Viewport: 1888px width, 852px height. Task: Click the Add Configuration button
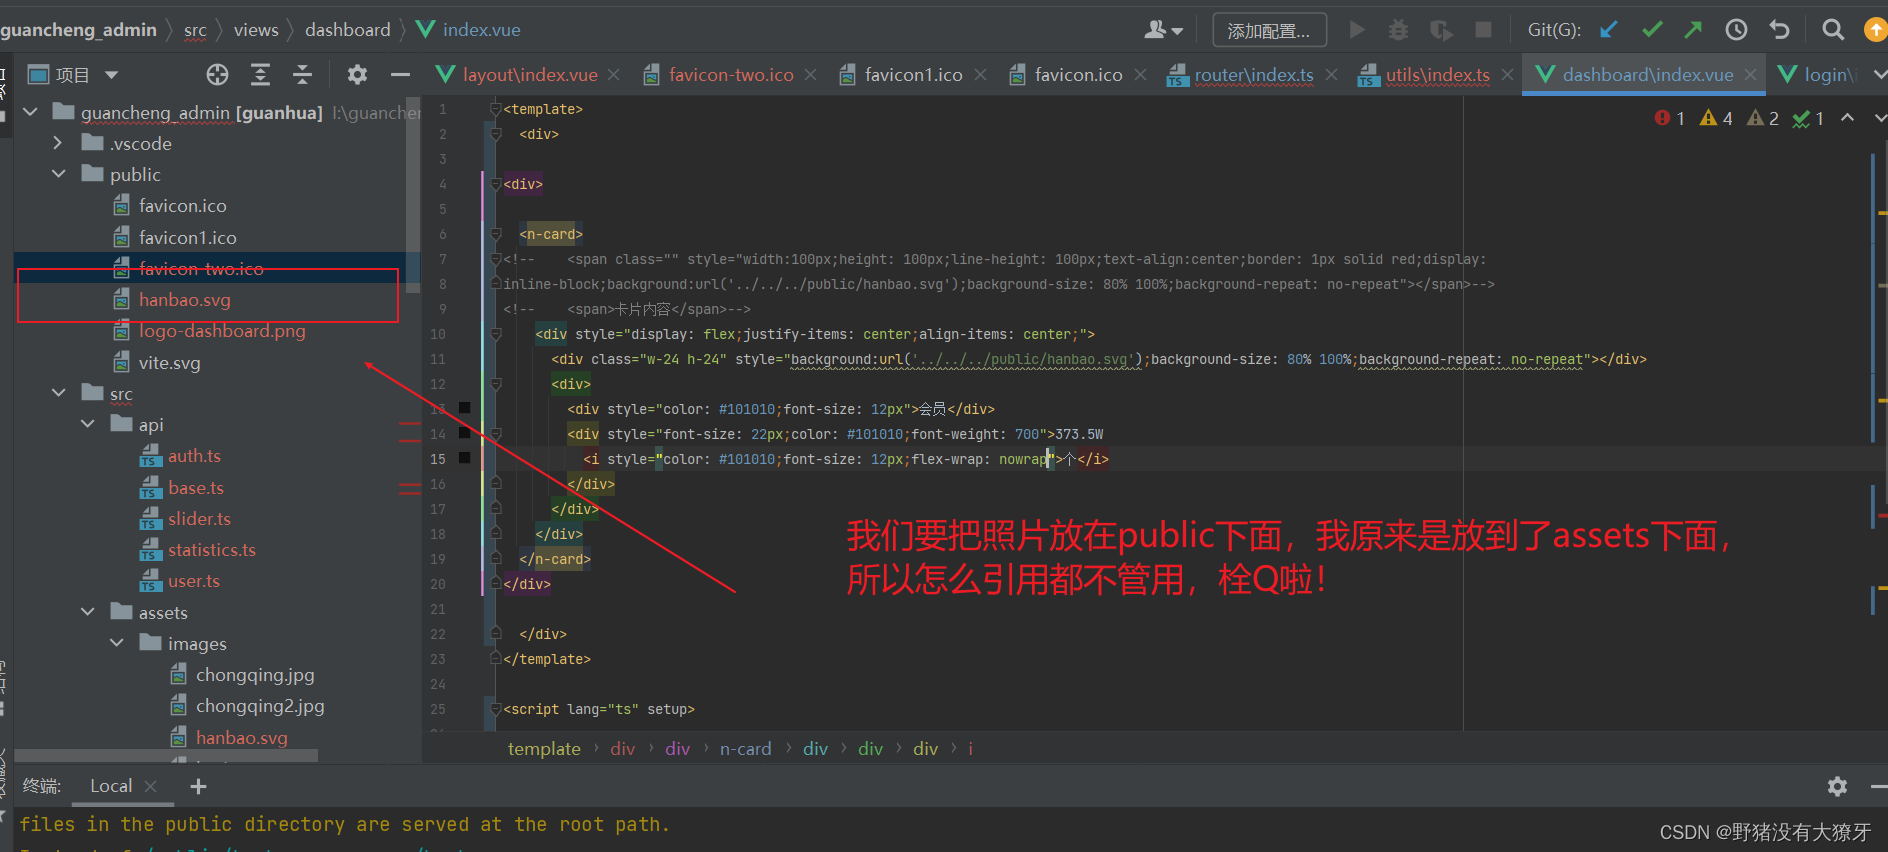coord(1269,30)
